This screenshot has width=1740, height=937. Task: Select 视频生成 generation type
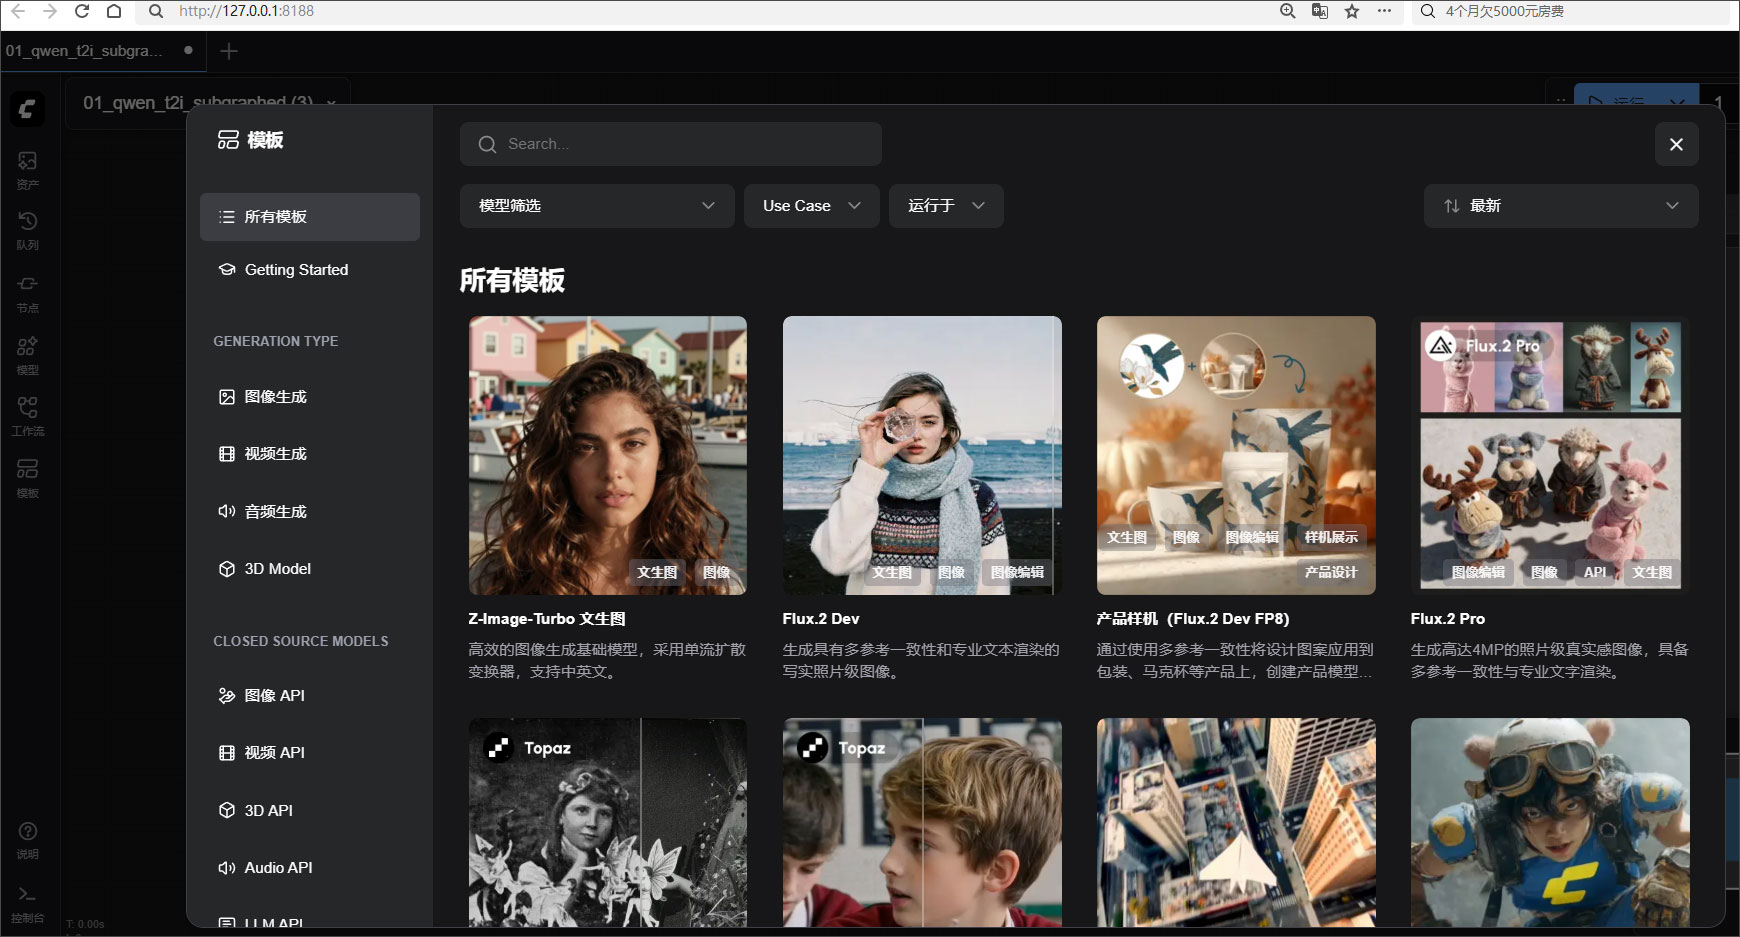[310, 454]
